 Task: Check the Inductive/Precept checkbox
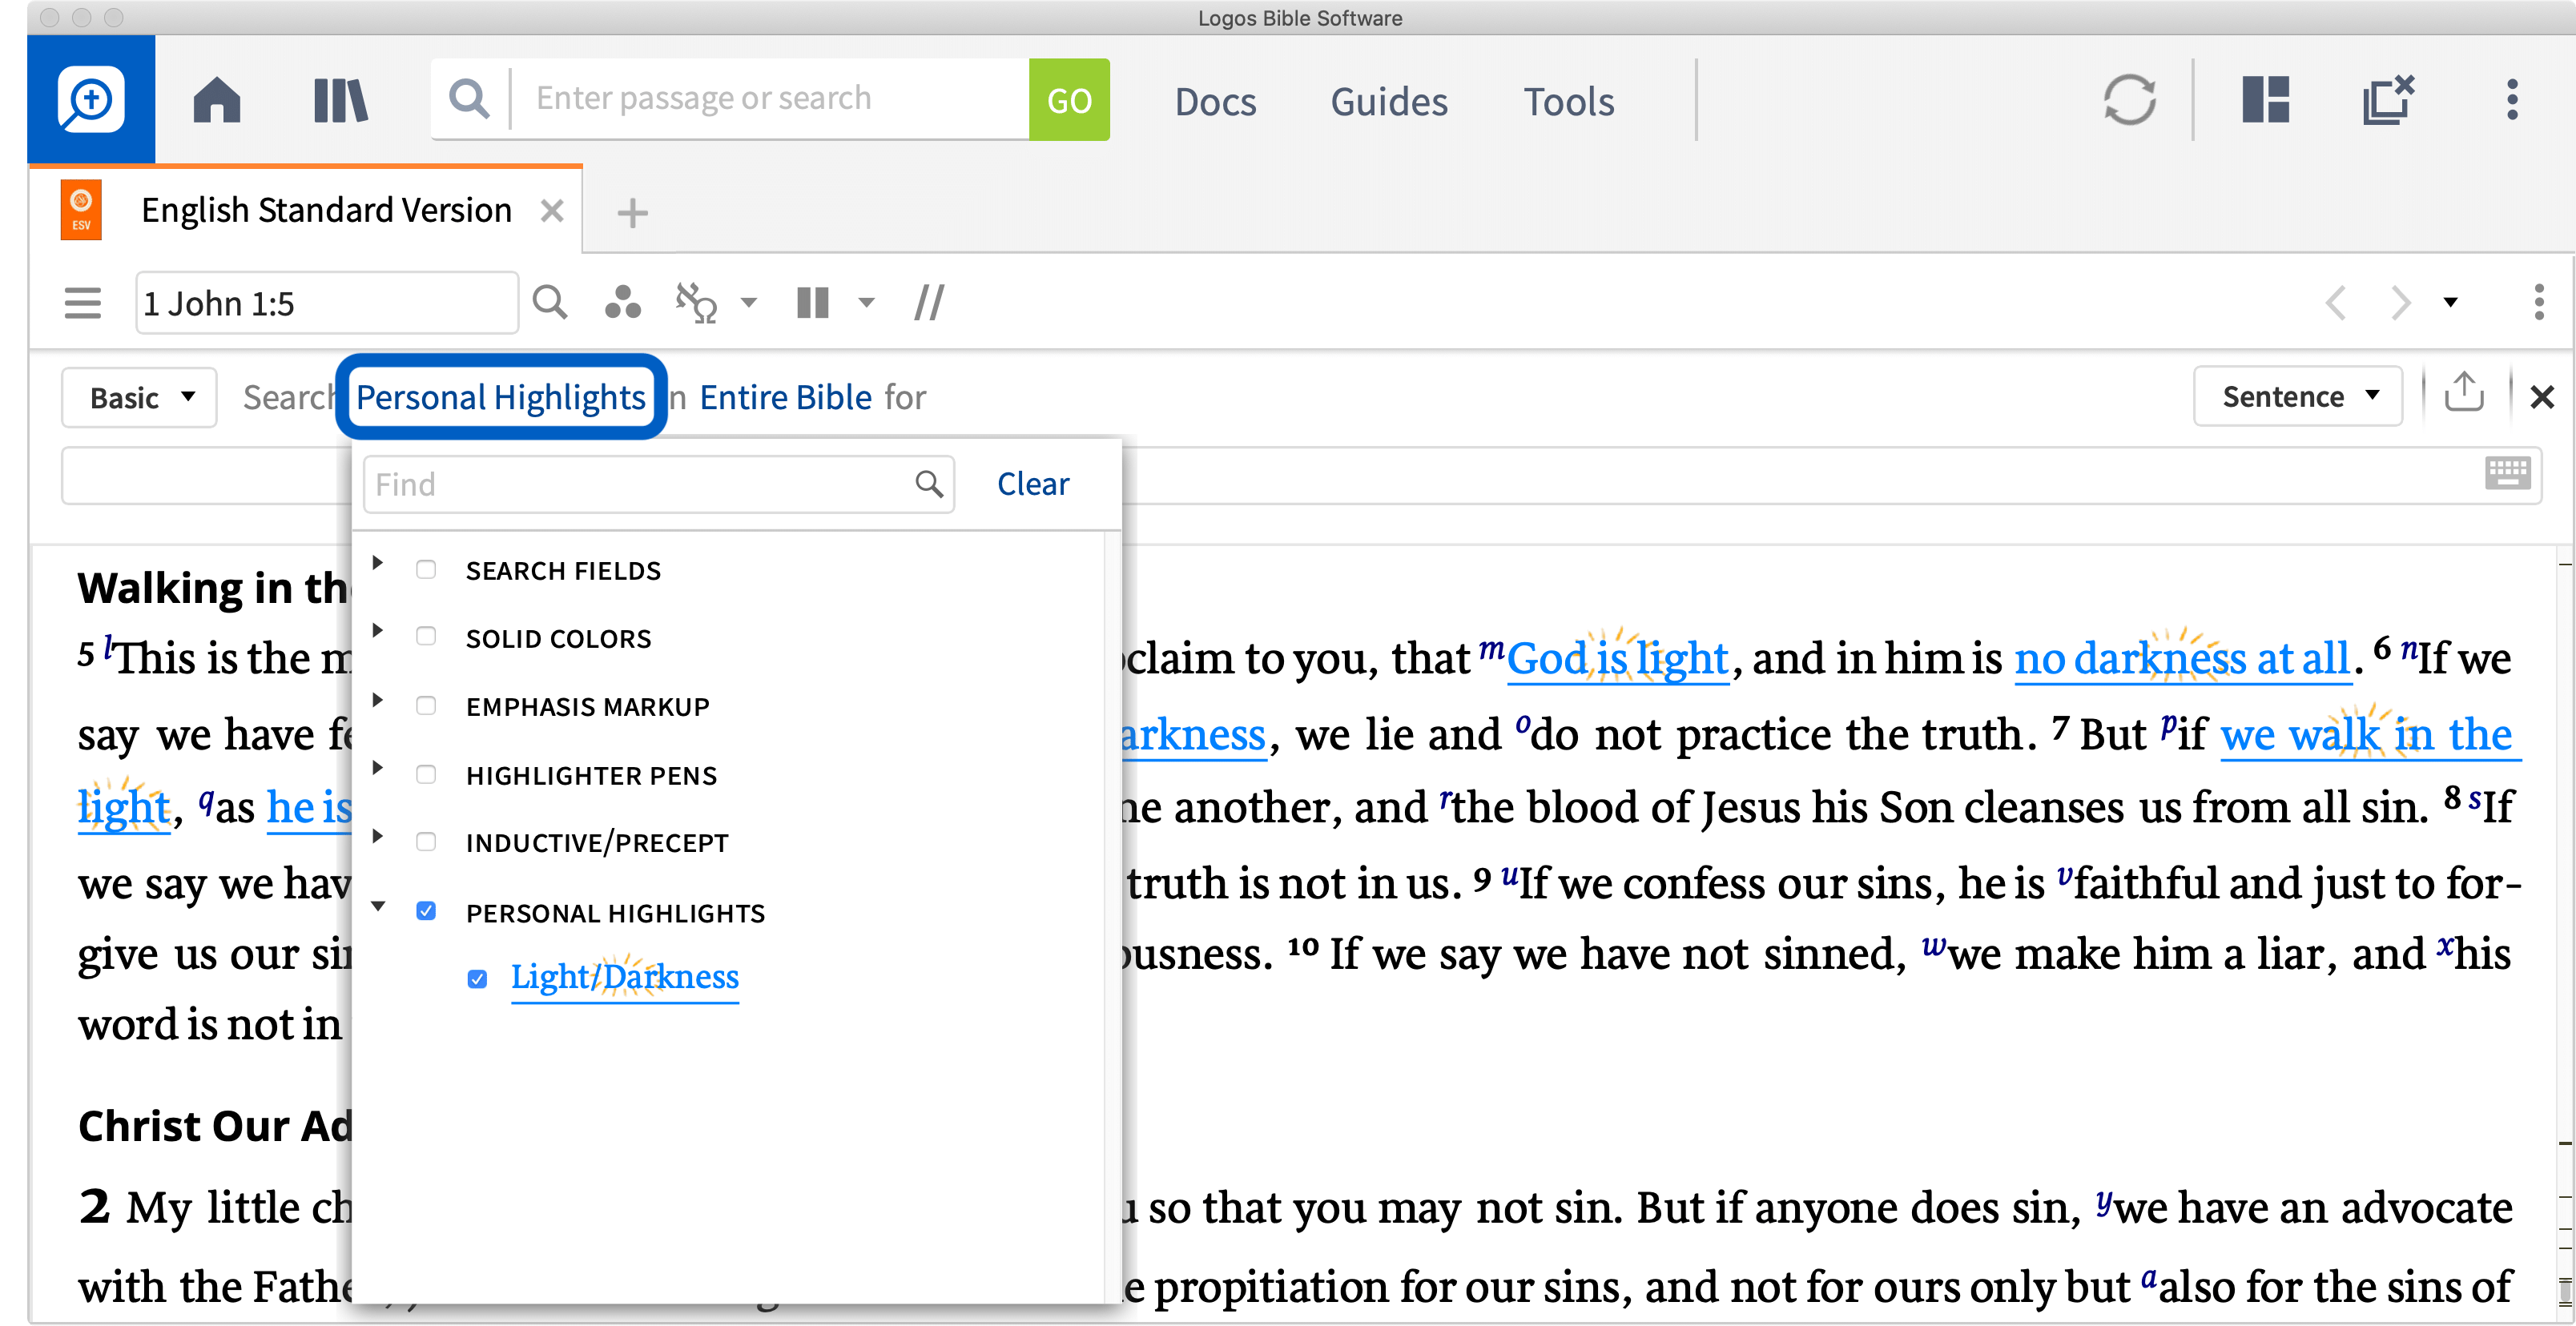[x=426, y=842]
